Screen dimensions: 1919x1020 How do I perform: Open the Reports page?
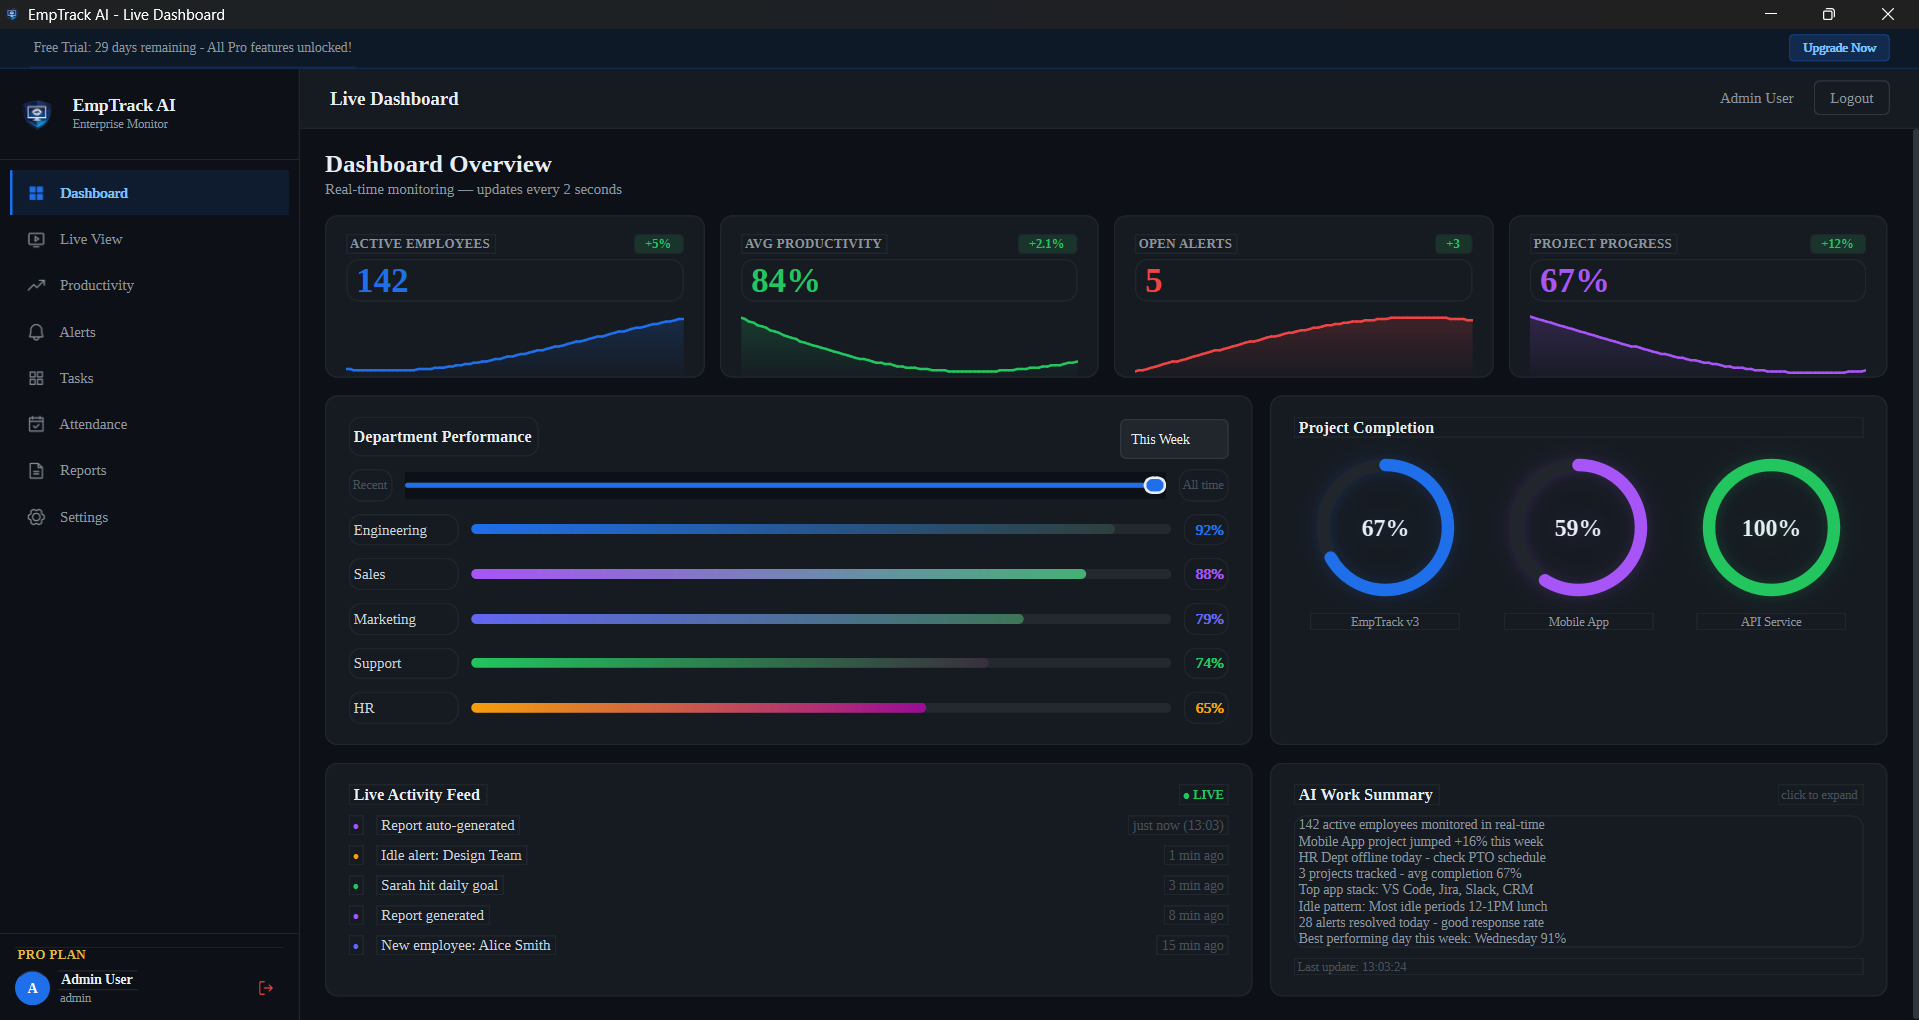[x=150, y=470]
